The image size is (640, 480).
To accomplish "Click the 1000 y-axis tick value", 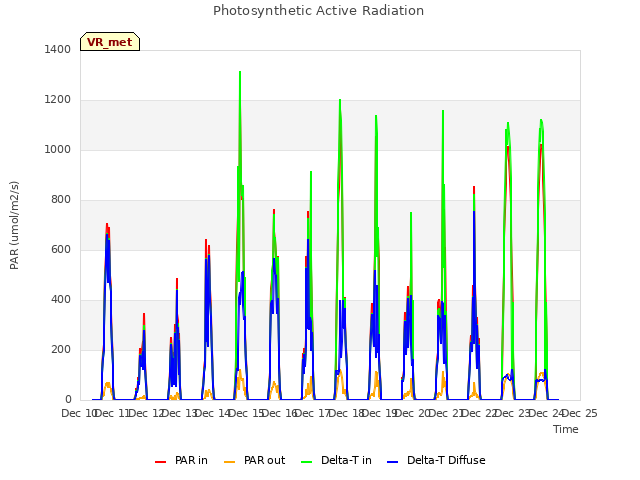I will click(58, 149).
